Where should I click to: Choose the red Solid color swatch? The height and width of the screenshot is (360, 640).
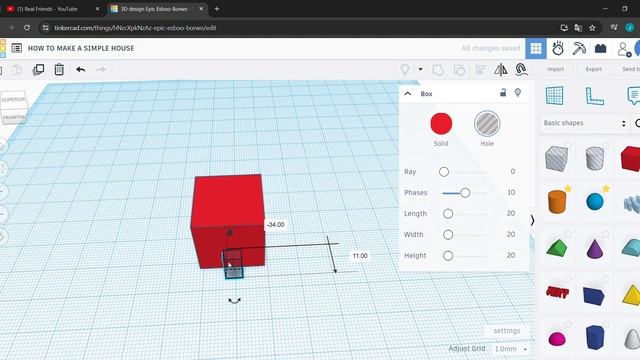pos(441,124)
